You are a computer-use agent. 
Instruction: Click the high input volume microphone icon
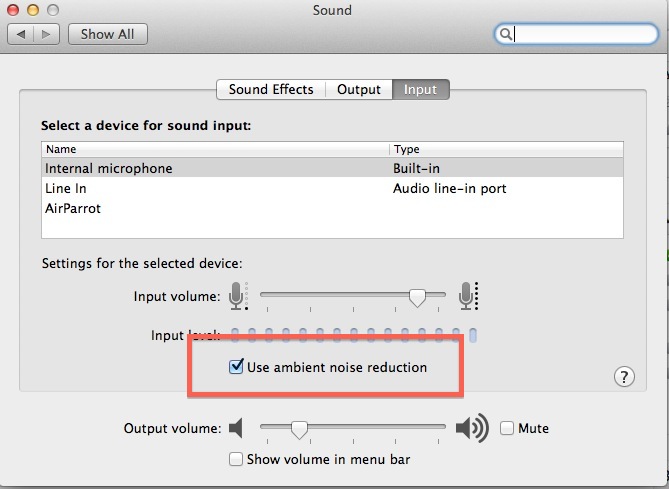pos(468,296)
